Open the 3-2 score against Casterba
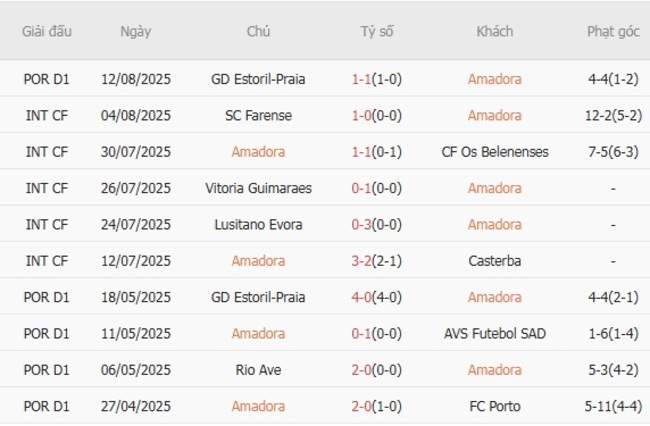 365,261
